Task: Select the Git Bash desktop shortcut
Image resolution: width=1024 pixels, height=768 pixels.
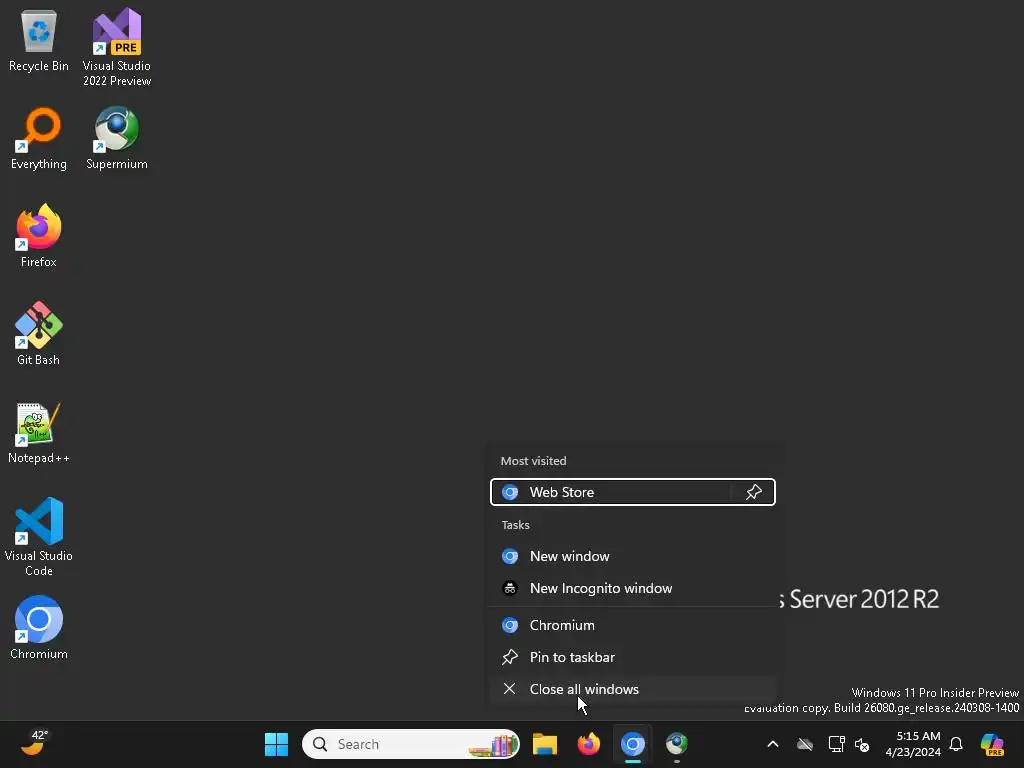Action: point(39,334)
